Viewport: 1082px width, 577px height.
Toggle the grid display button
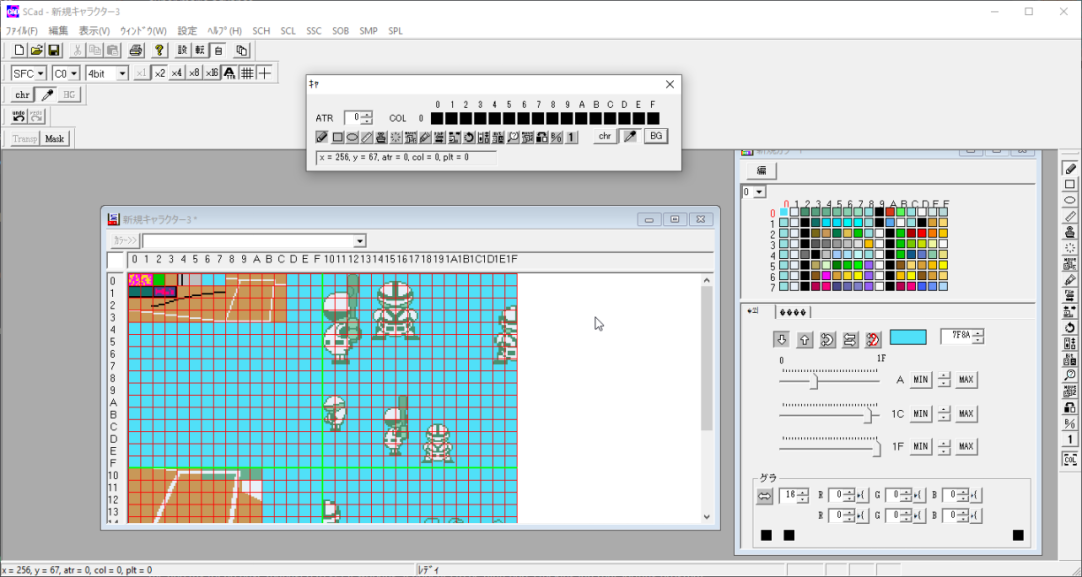coord(247,73)
